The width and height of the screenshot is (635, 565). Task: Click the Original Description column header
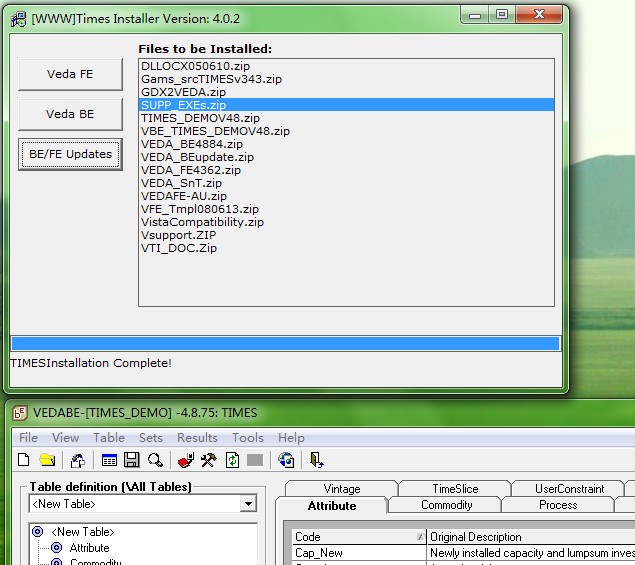coord(531,537)
